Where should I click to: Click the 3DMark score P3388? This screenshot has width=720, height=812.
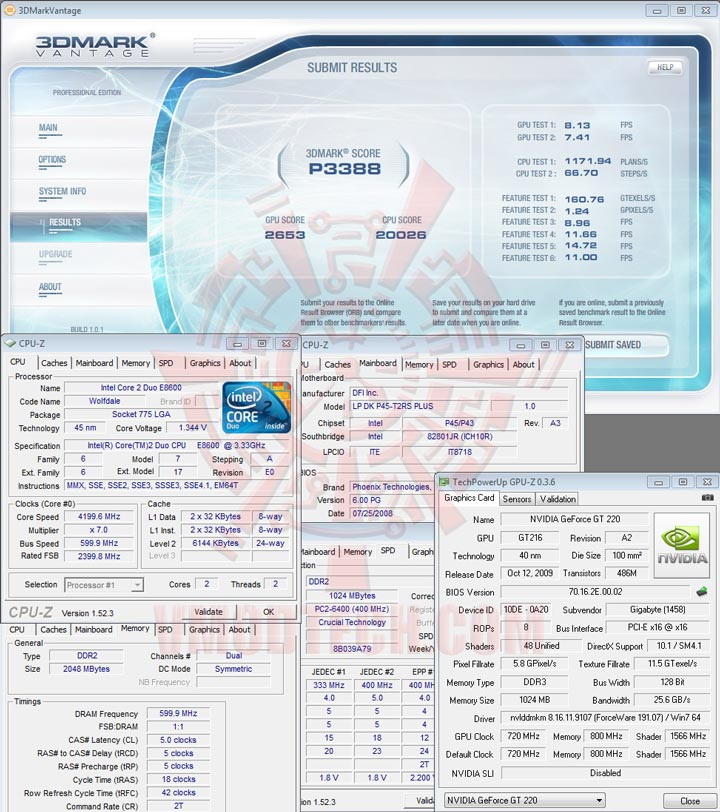pyautogui.click(x=344, y=169)
